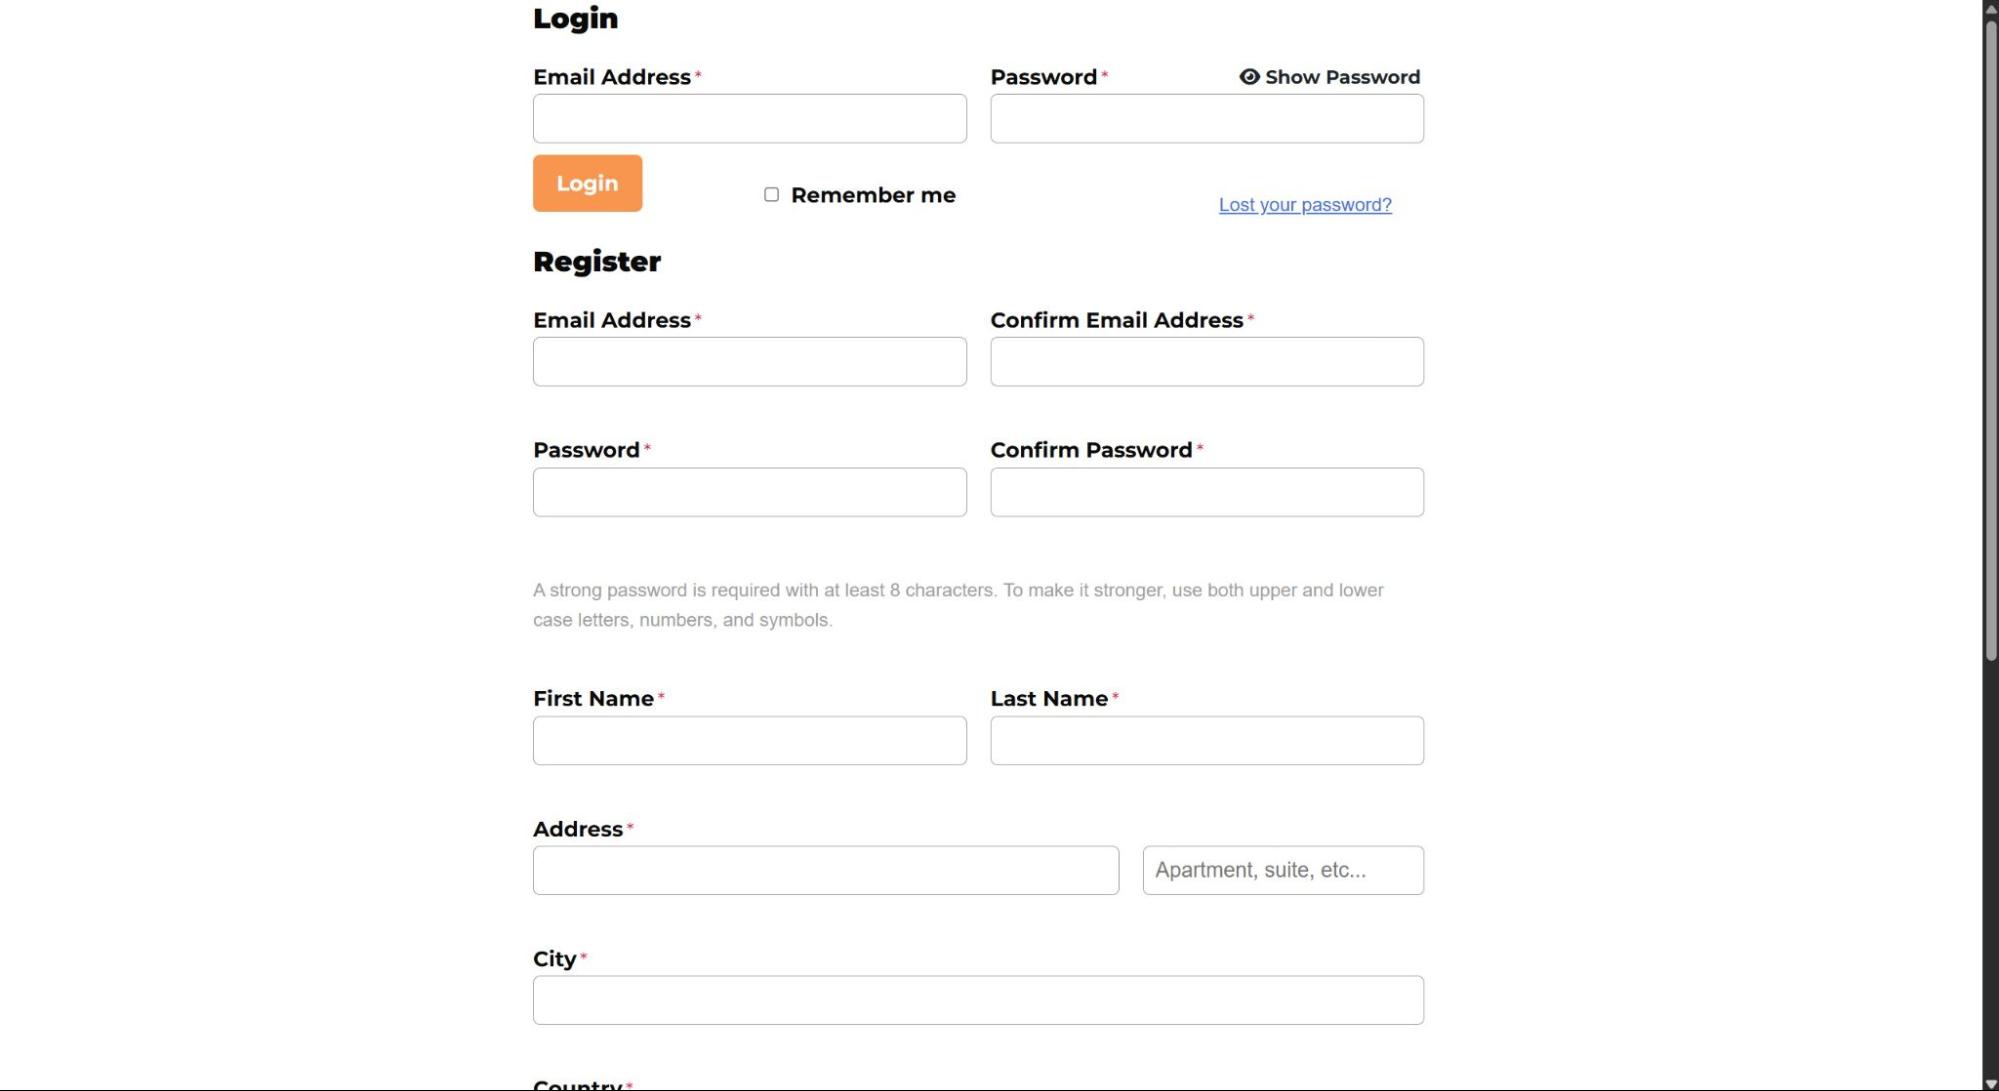Focus the Apartment, suite, etc. field
The width and height of the screenshot is (1999, 1091).
pyautogui.click(x=1282, y=871)
